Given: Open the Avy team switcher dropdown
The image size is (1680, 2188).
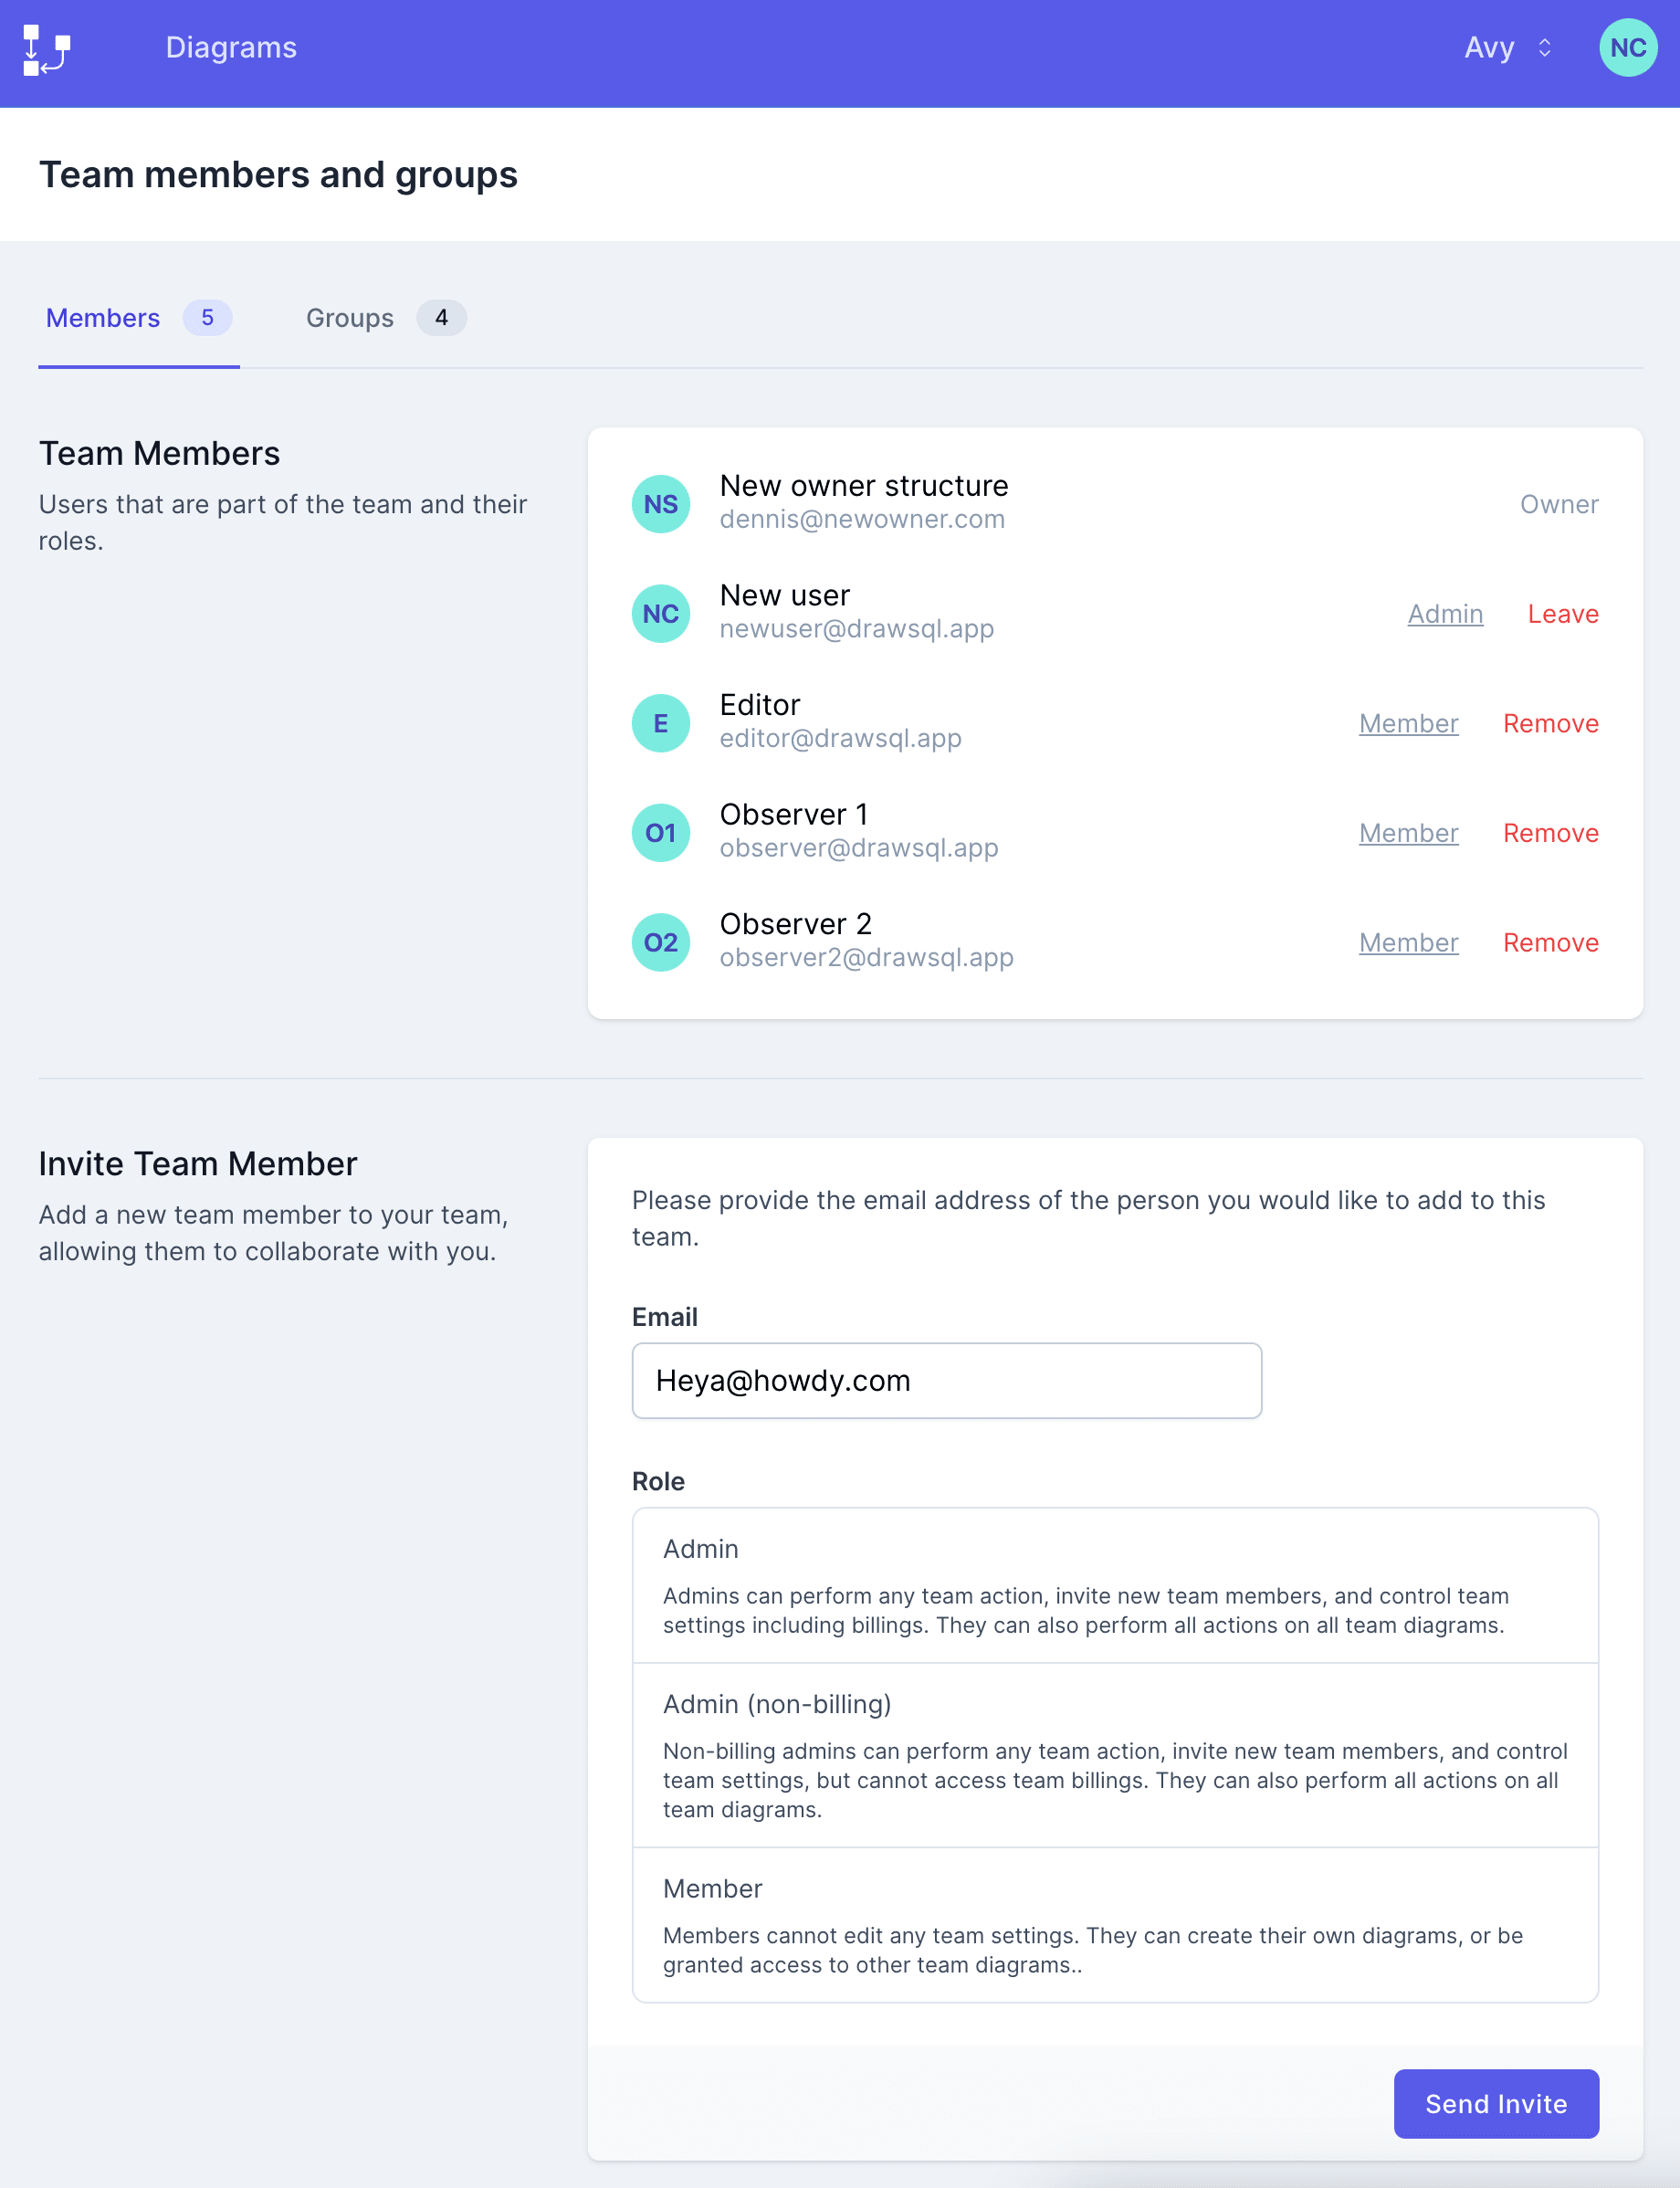Looking at the screenshot, I should [x=1508, y=48].
